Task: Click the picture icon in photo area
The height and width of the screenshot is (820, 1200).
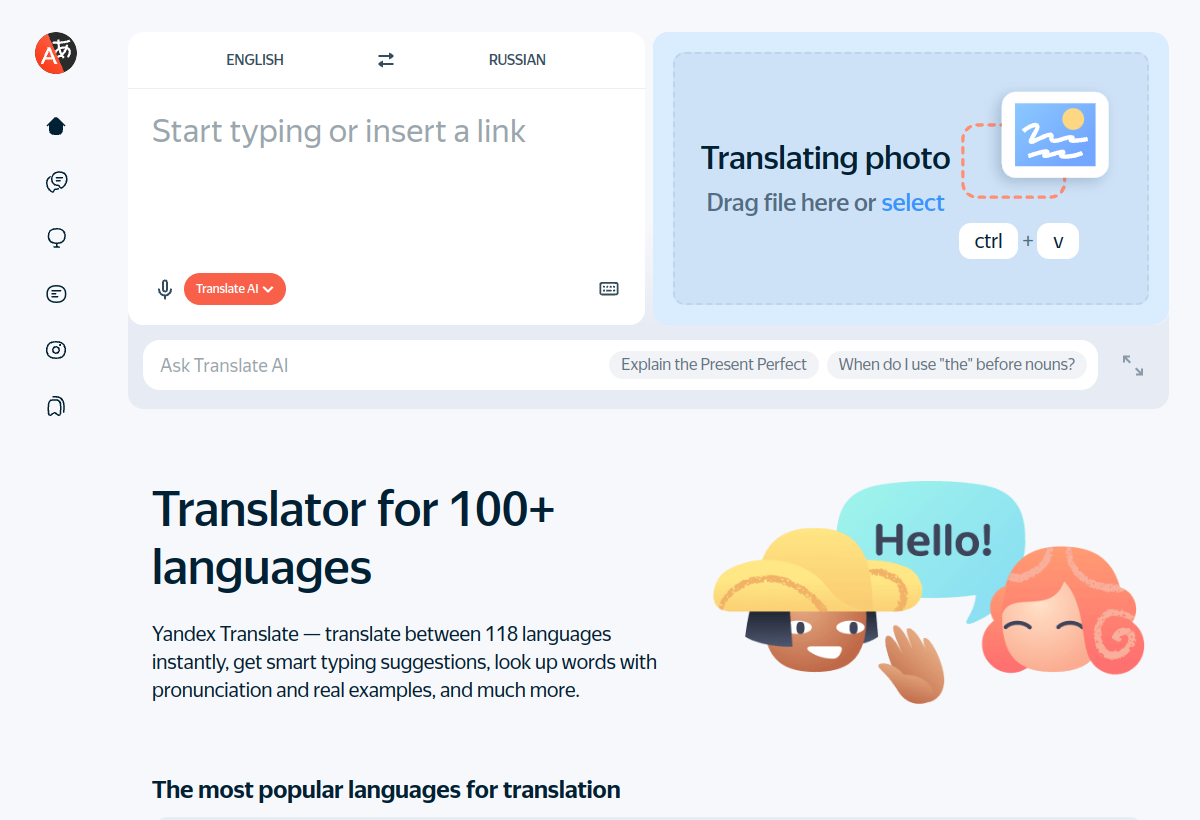Action: pyautogui.click(x=1055, y=135)
